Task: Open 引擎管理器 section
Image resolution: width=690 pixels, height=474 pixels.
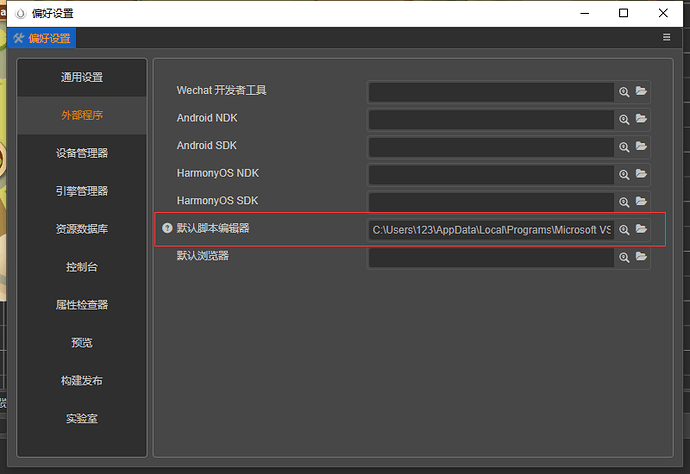Action: (x=82, y=191)
